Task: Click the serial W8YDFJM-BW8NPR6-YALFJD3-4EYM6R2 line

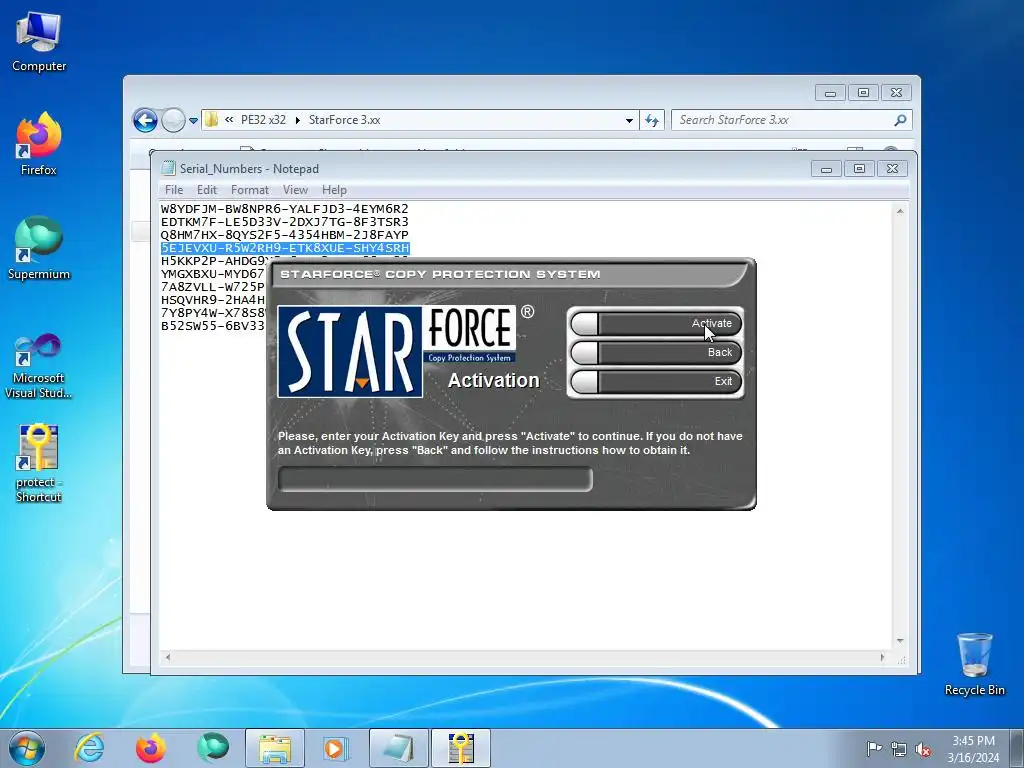Action: [285, 209]
